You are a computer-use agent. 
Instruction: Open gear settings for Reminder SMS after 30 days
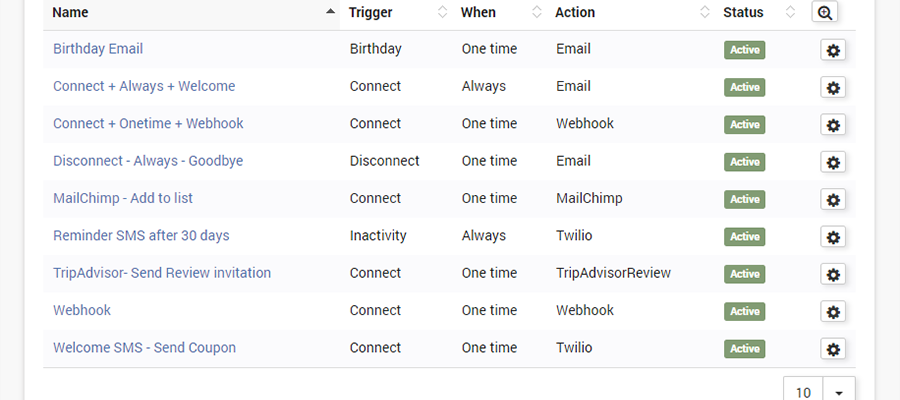(833, 237)
